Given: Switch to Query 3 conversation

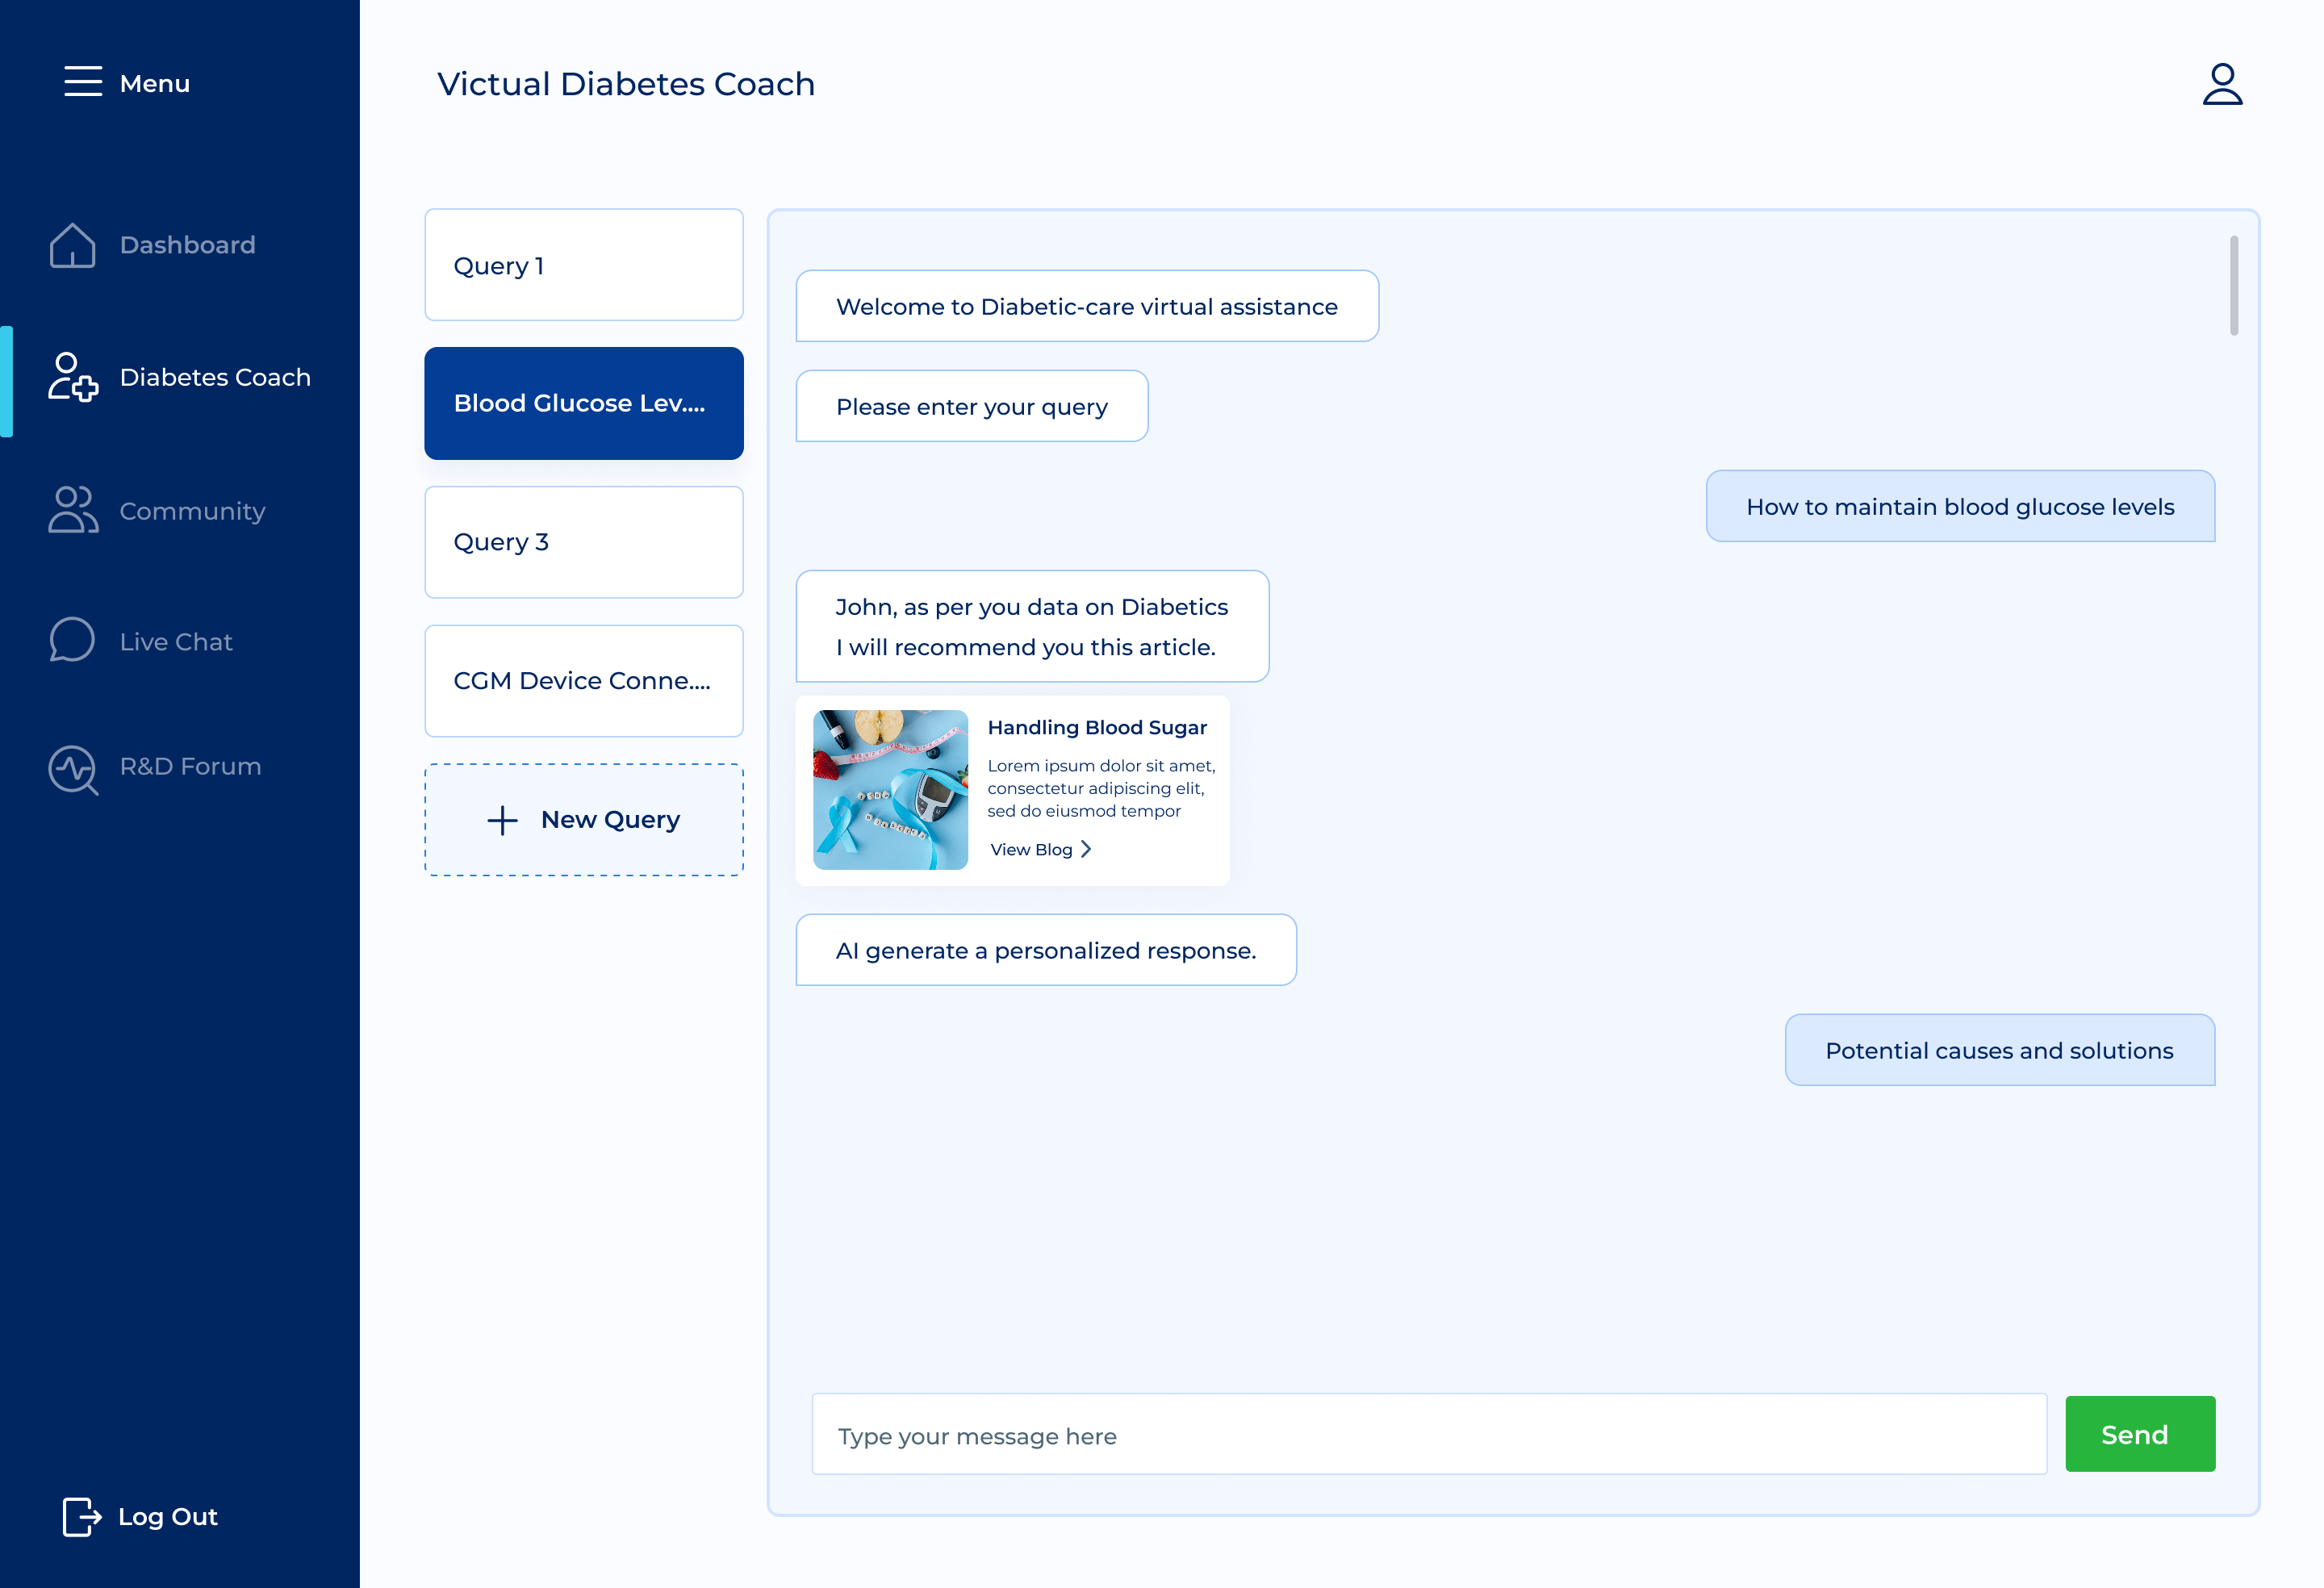Looking at the screenshot, I should click(x=583, y=541).
